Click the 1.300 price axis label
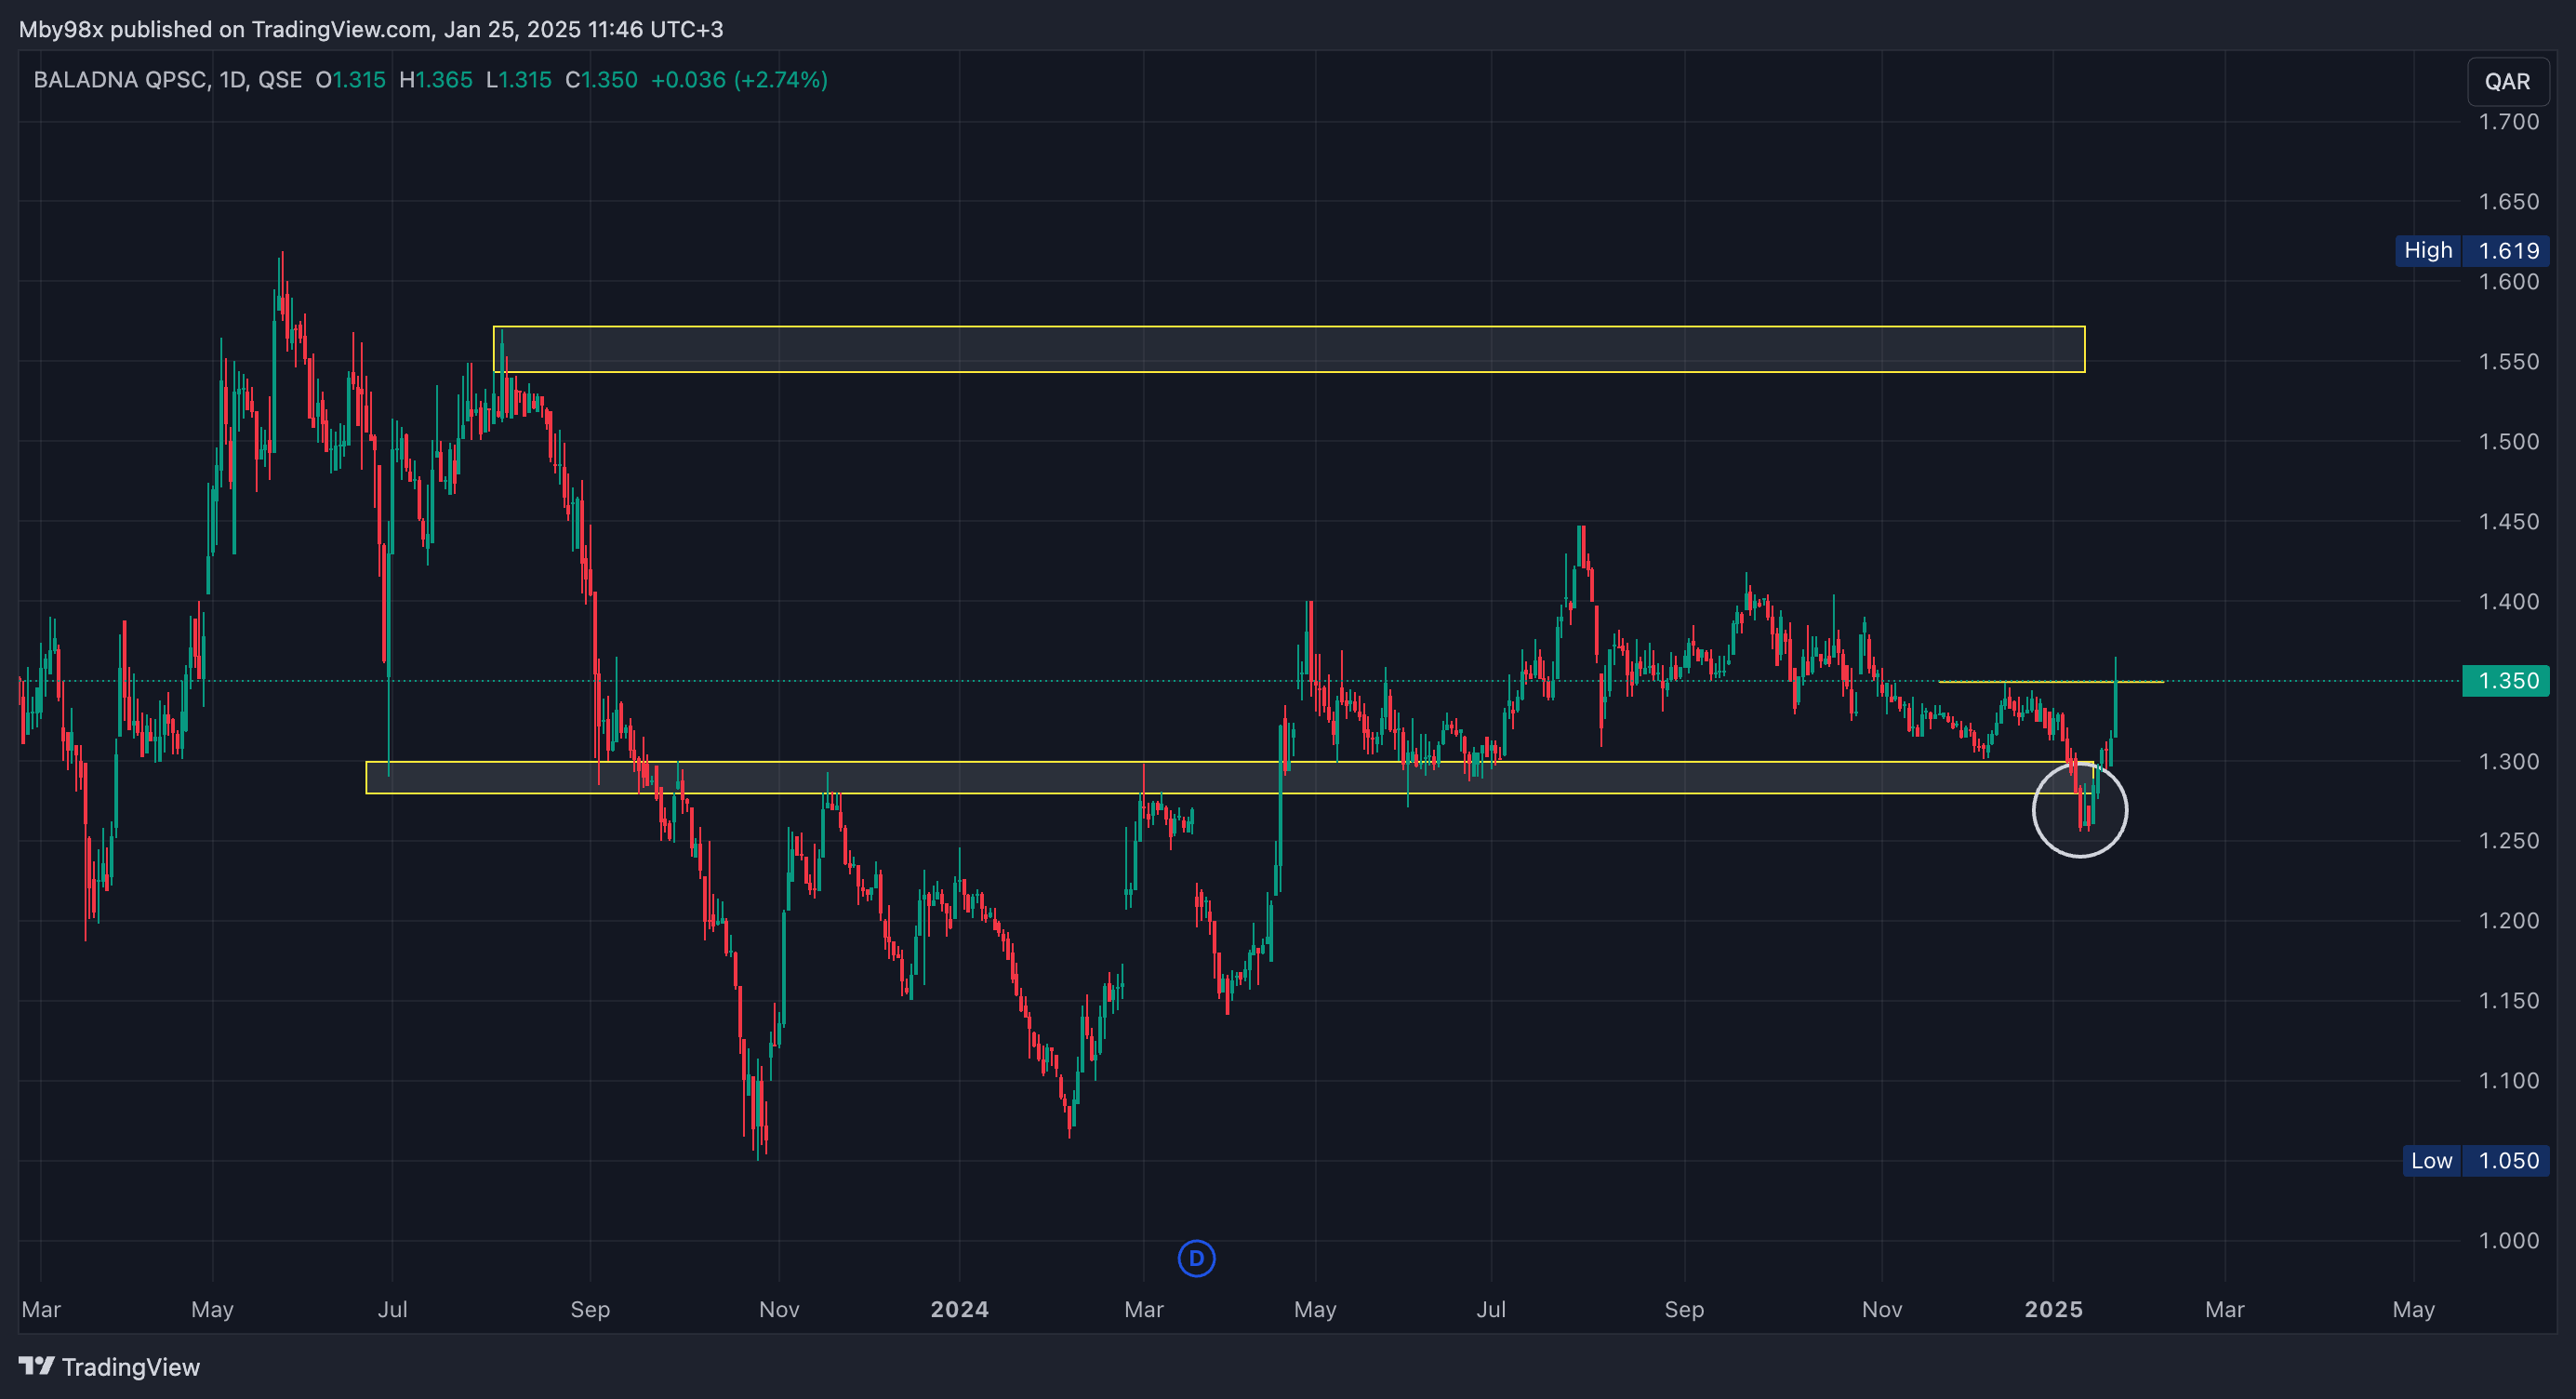Screen dimensions: 2576x1399 2508,762
